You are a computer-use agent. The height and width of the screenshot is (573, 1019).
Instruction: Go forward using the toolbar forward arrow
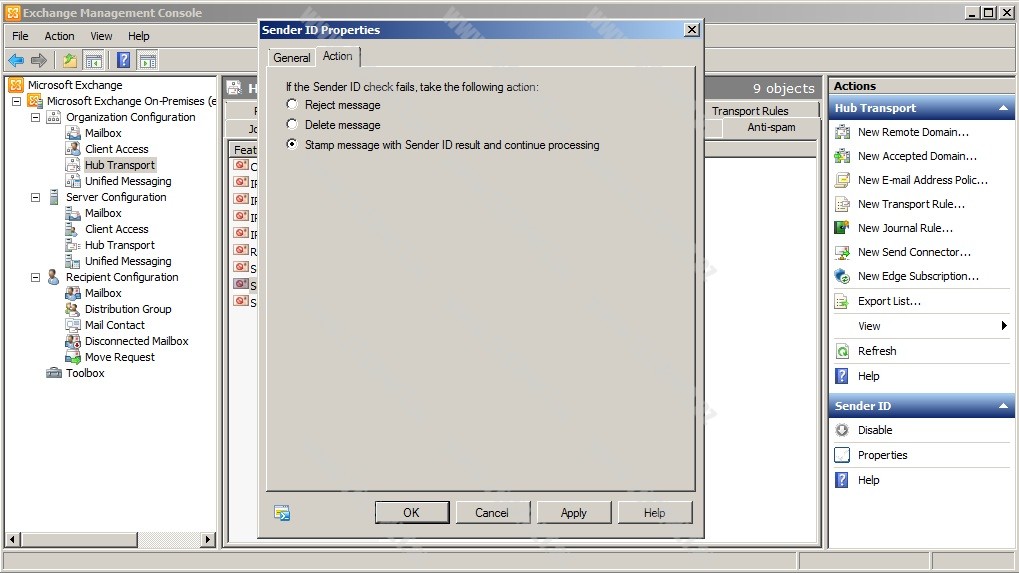pos(39,60)
